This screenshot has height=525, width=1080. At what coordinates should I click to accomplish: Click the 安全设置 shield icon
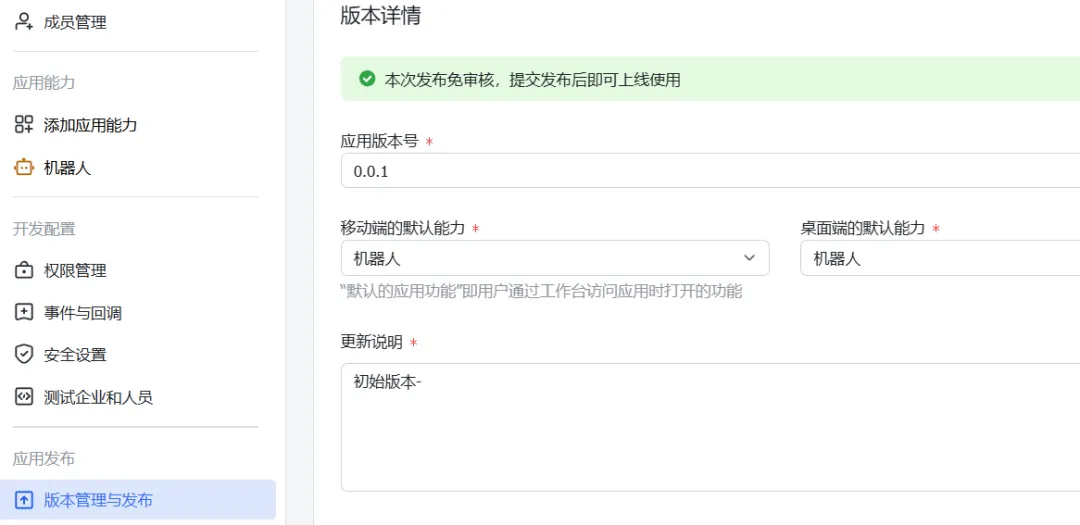[x=24, y=355]
